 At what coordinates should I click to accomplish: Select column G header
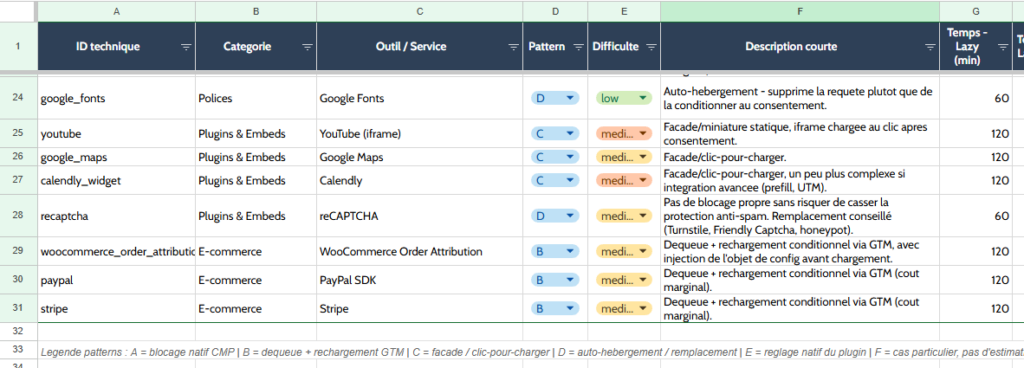[976, 11]
